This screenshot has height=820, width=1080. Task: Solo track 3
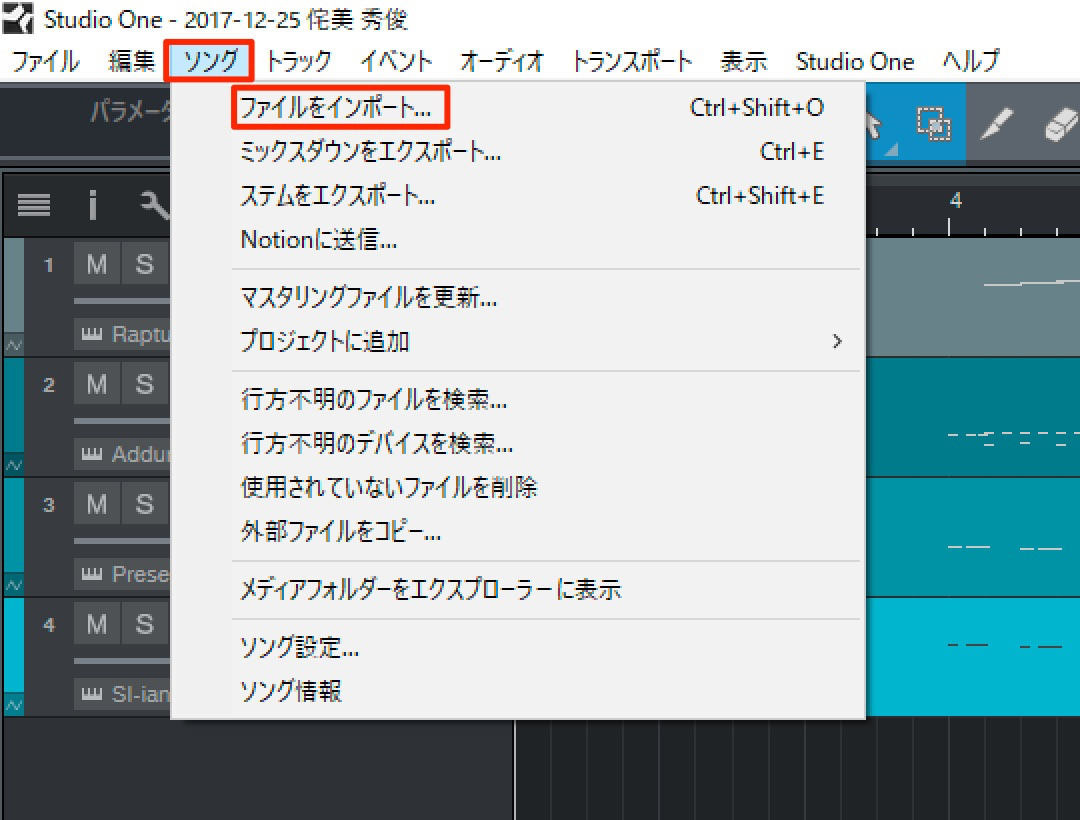pyautogui.click(x=145, y=504)
